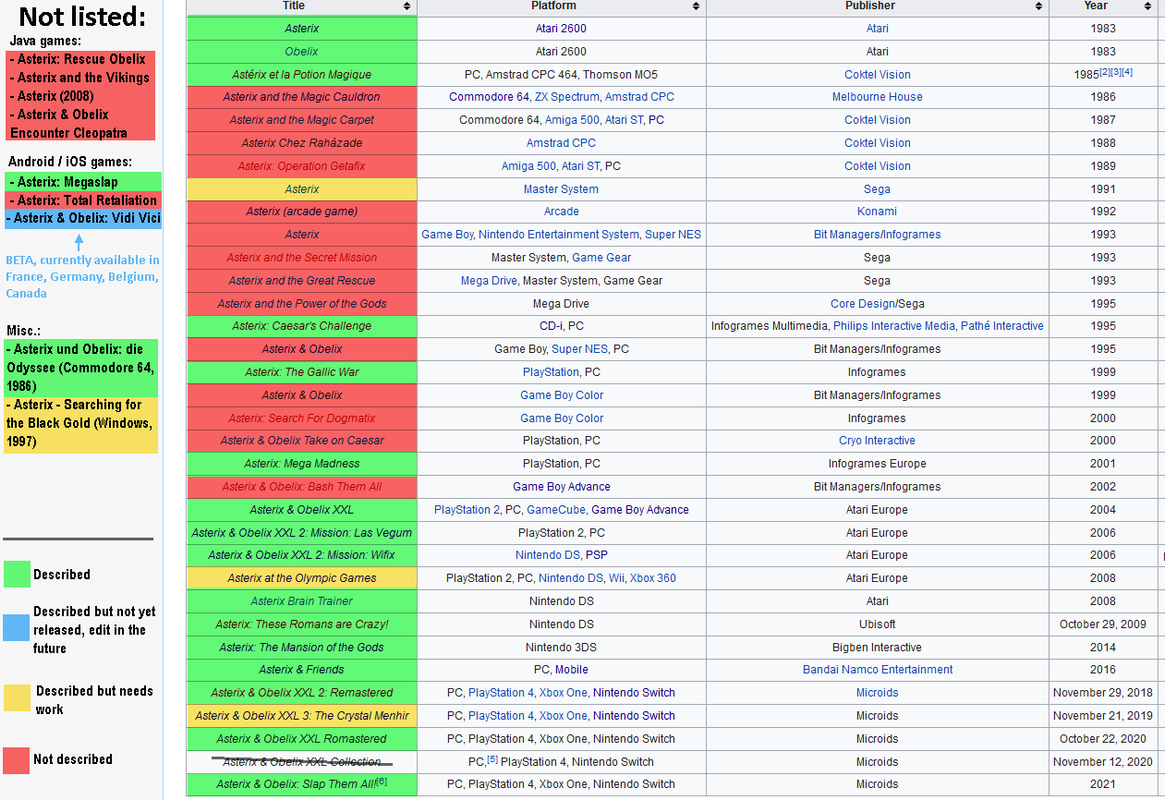Select title cell Asterix (arcade game)

[302, 211]
